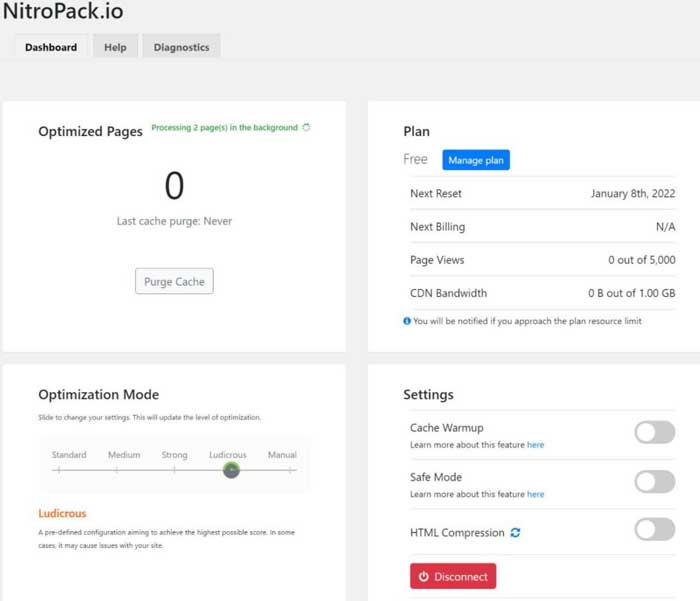Open Safe Mode 'here' link
This screenshot has height=601, width=700.
click(x=536, y=494)
